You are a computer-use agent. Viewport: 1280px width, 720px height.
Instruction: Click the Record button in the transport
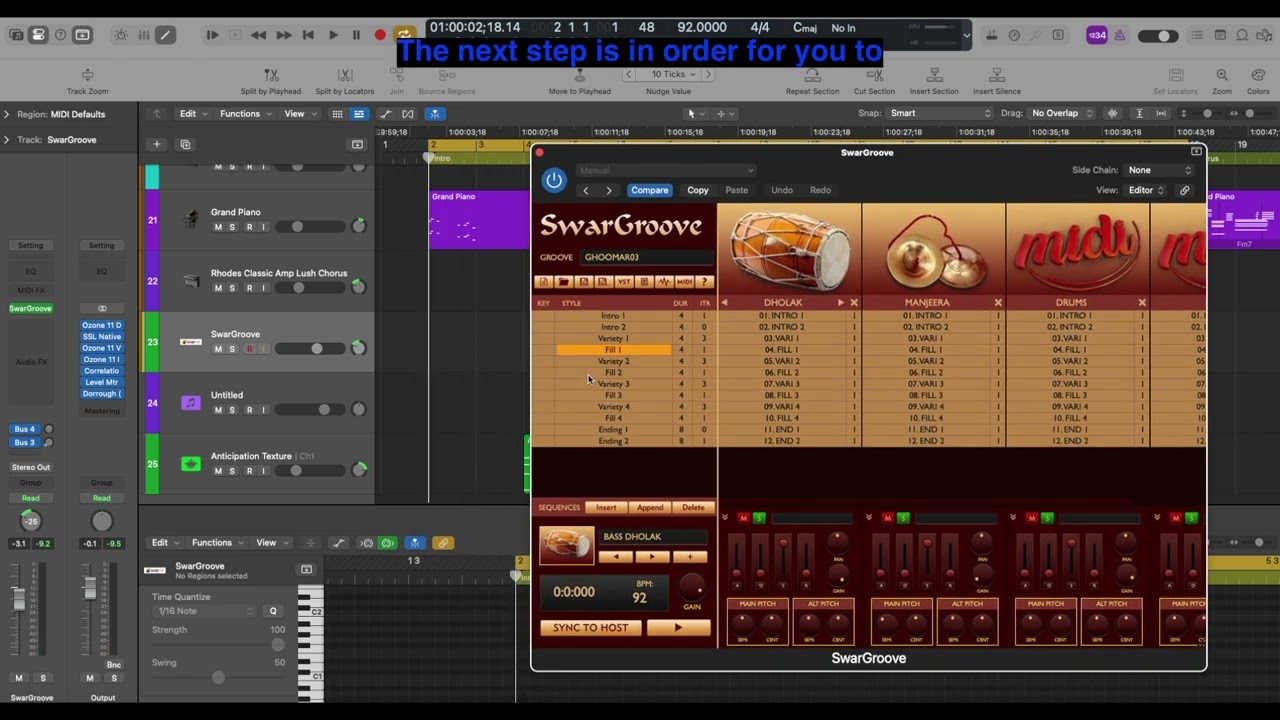(380, 35)
